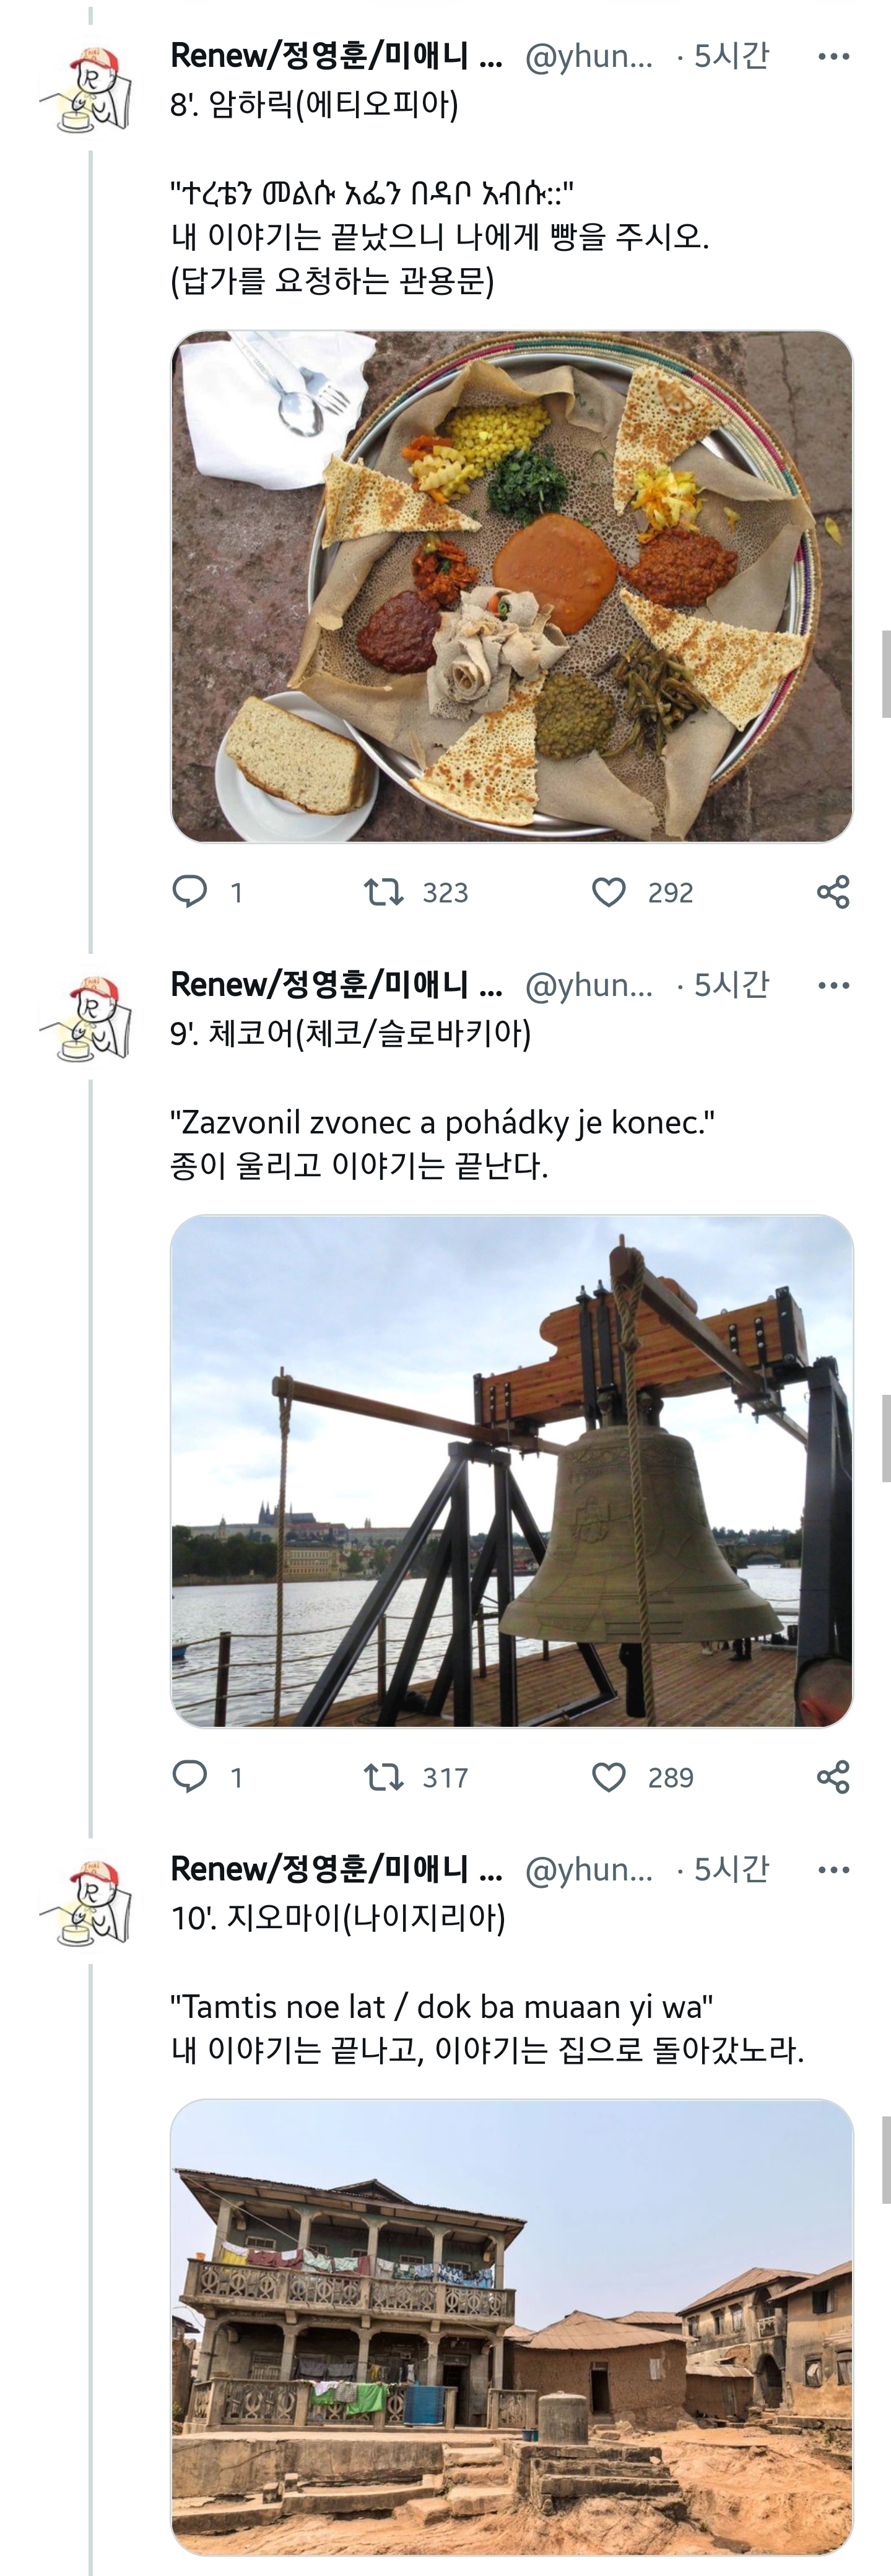Viewport: 891px width, 2576px height.
Task: Open @yhun handle on first tweet
Action: [x=589, y=57]
